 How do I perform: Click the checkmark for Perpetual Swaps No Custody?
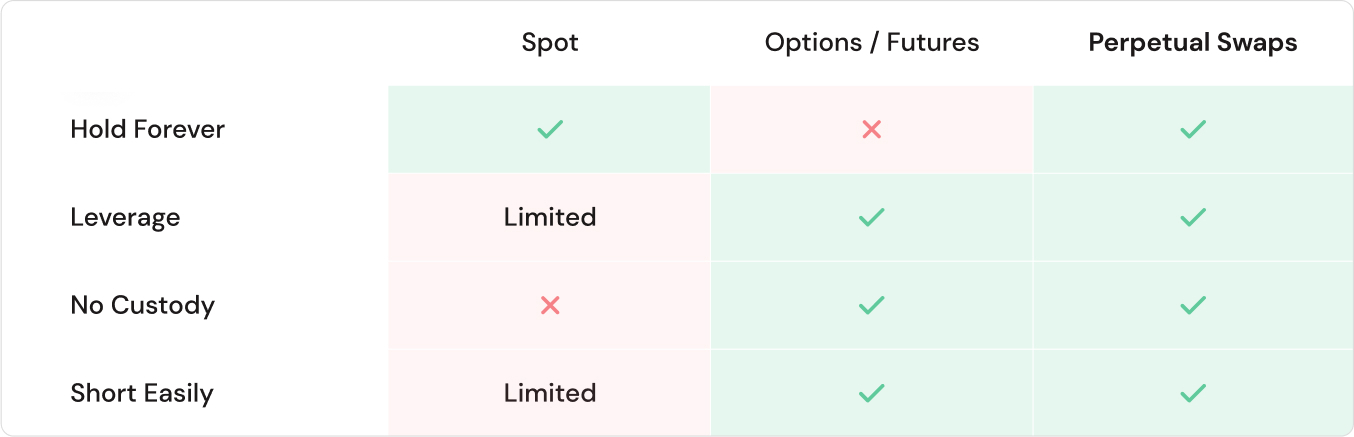coord(1192,305)
